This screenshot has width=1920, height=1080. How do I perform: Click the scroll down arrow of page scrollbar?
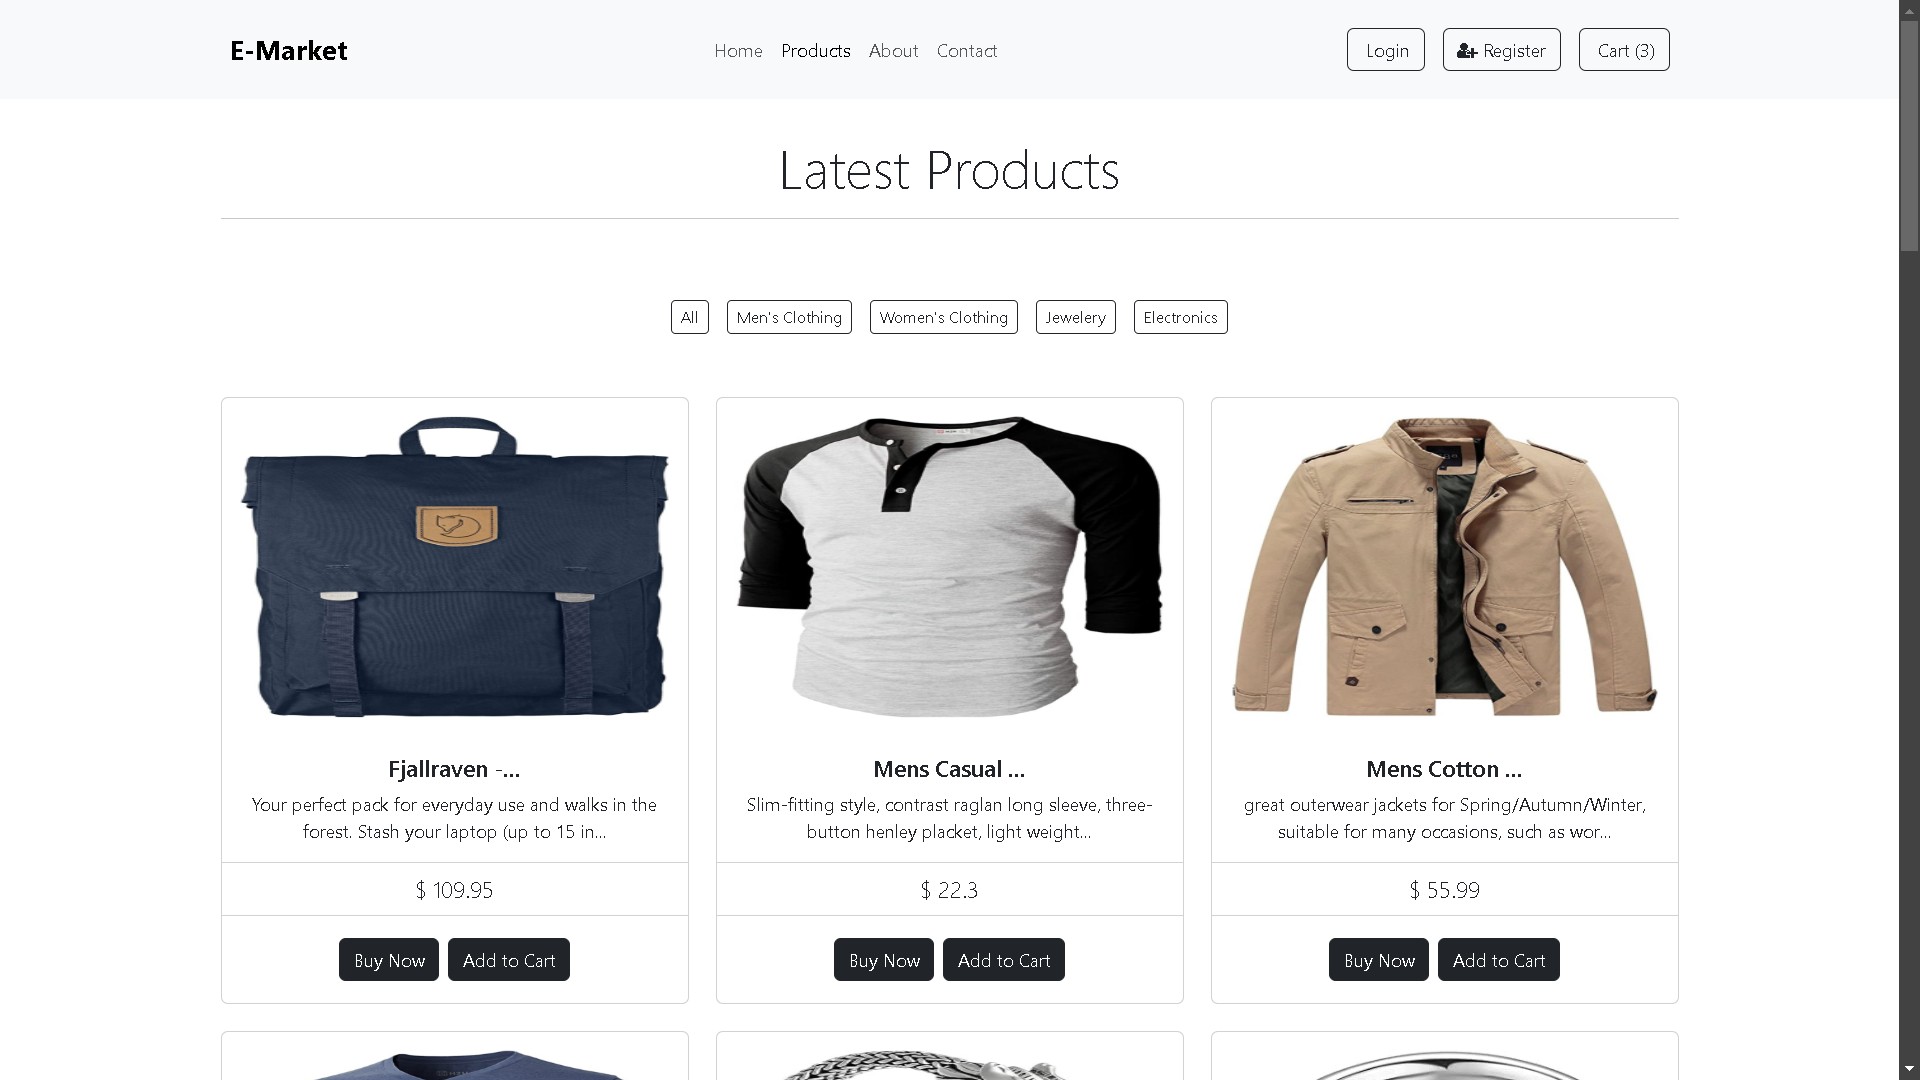pyautogui.click(x=1909, y=1069)
